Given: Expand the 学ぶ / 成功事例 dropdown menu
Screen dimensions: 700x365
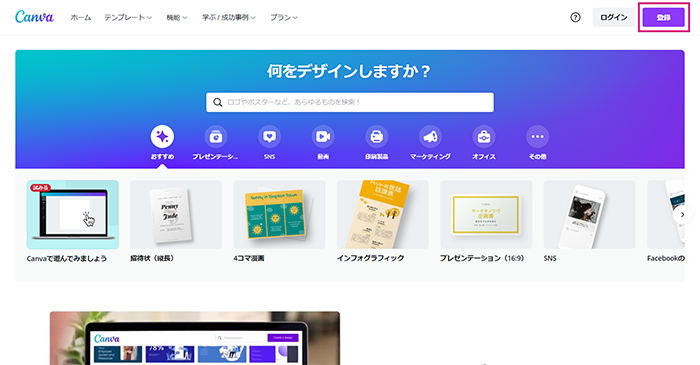Looking at the screenshot, I should coord(229,17).
